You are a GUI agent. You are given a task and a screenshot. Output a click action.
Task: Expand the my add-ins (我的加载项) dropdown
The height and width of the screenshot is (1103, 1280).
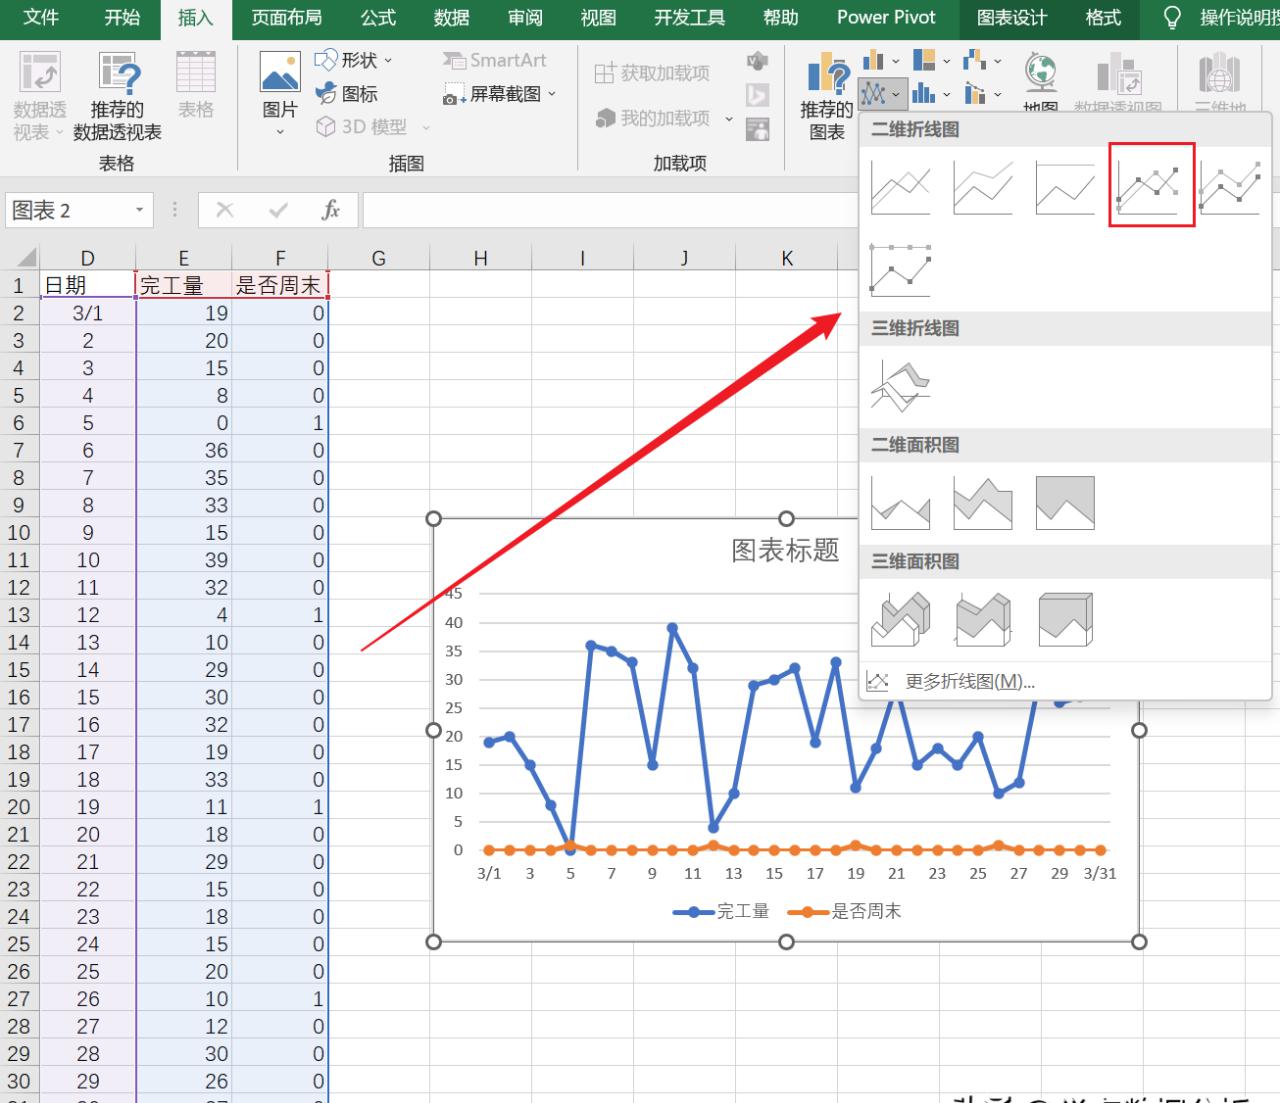pos(729,119)
